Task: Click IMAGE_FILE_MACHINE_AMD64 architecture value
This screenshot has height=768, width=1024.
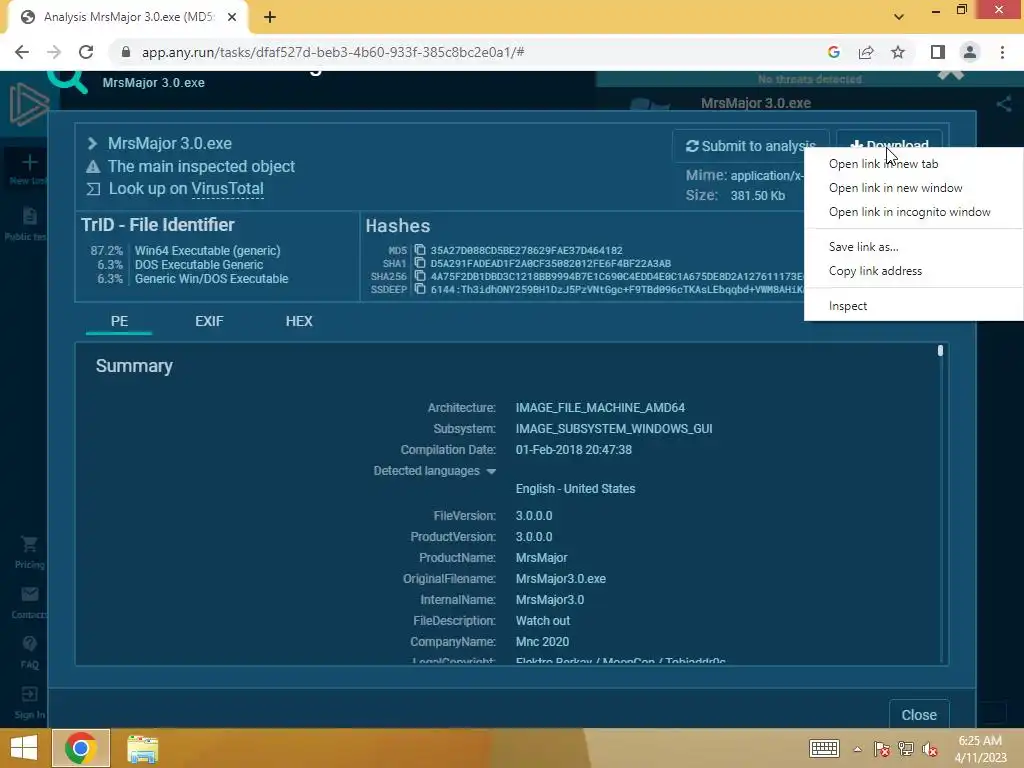Action: [x=600, y=408]
